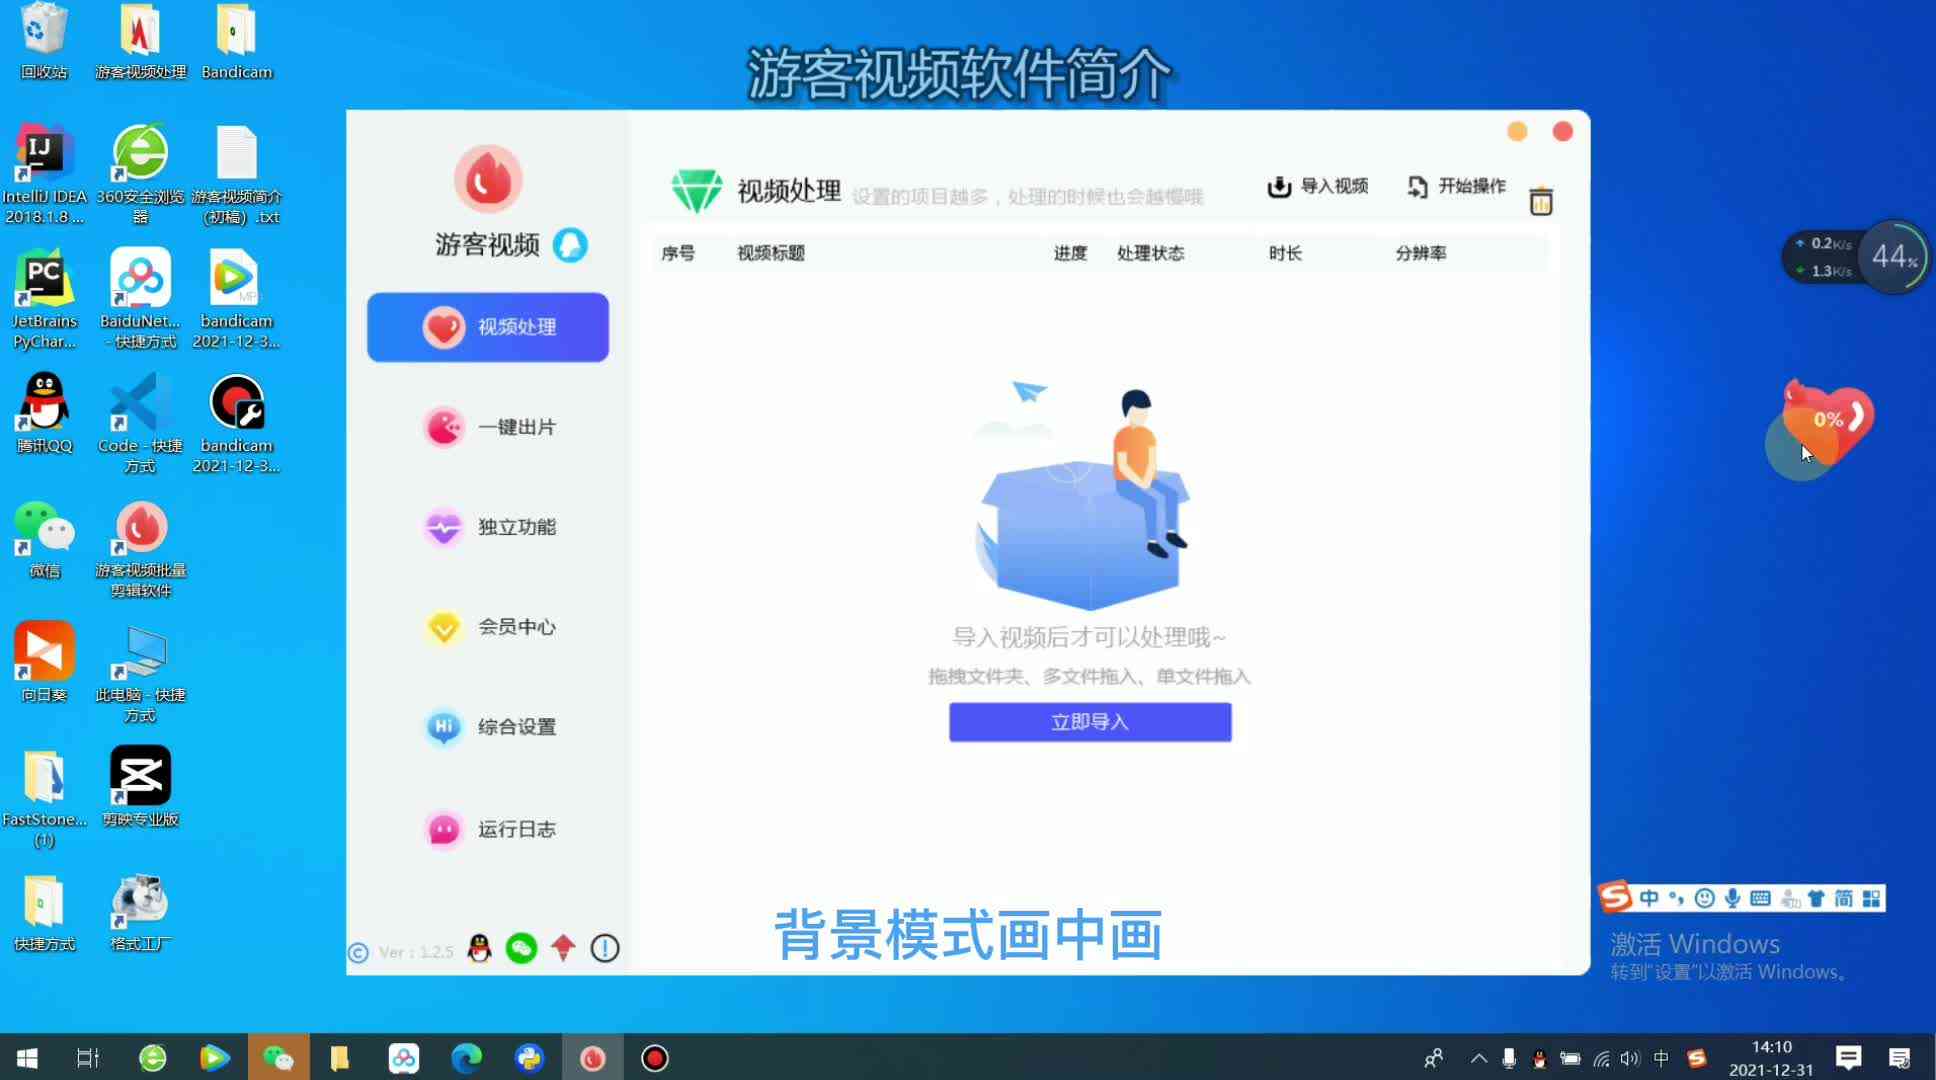Click the trash/delete icon in toolbar
The width and height of the screenshot is (1936, 1080).
pos(1541,200)
